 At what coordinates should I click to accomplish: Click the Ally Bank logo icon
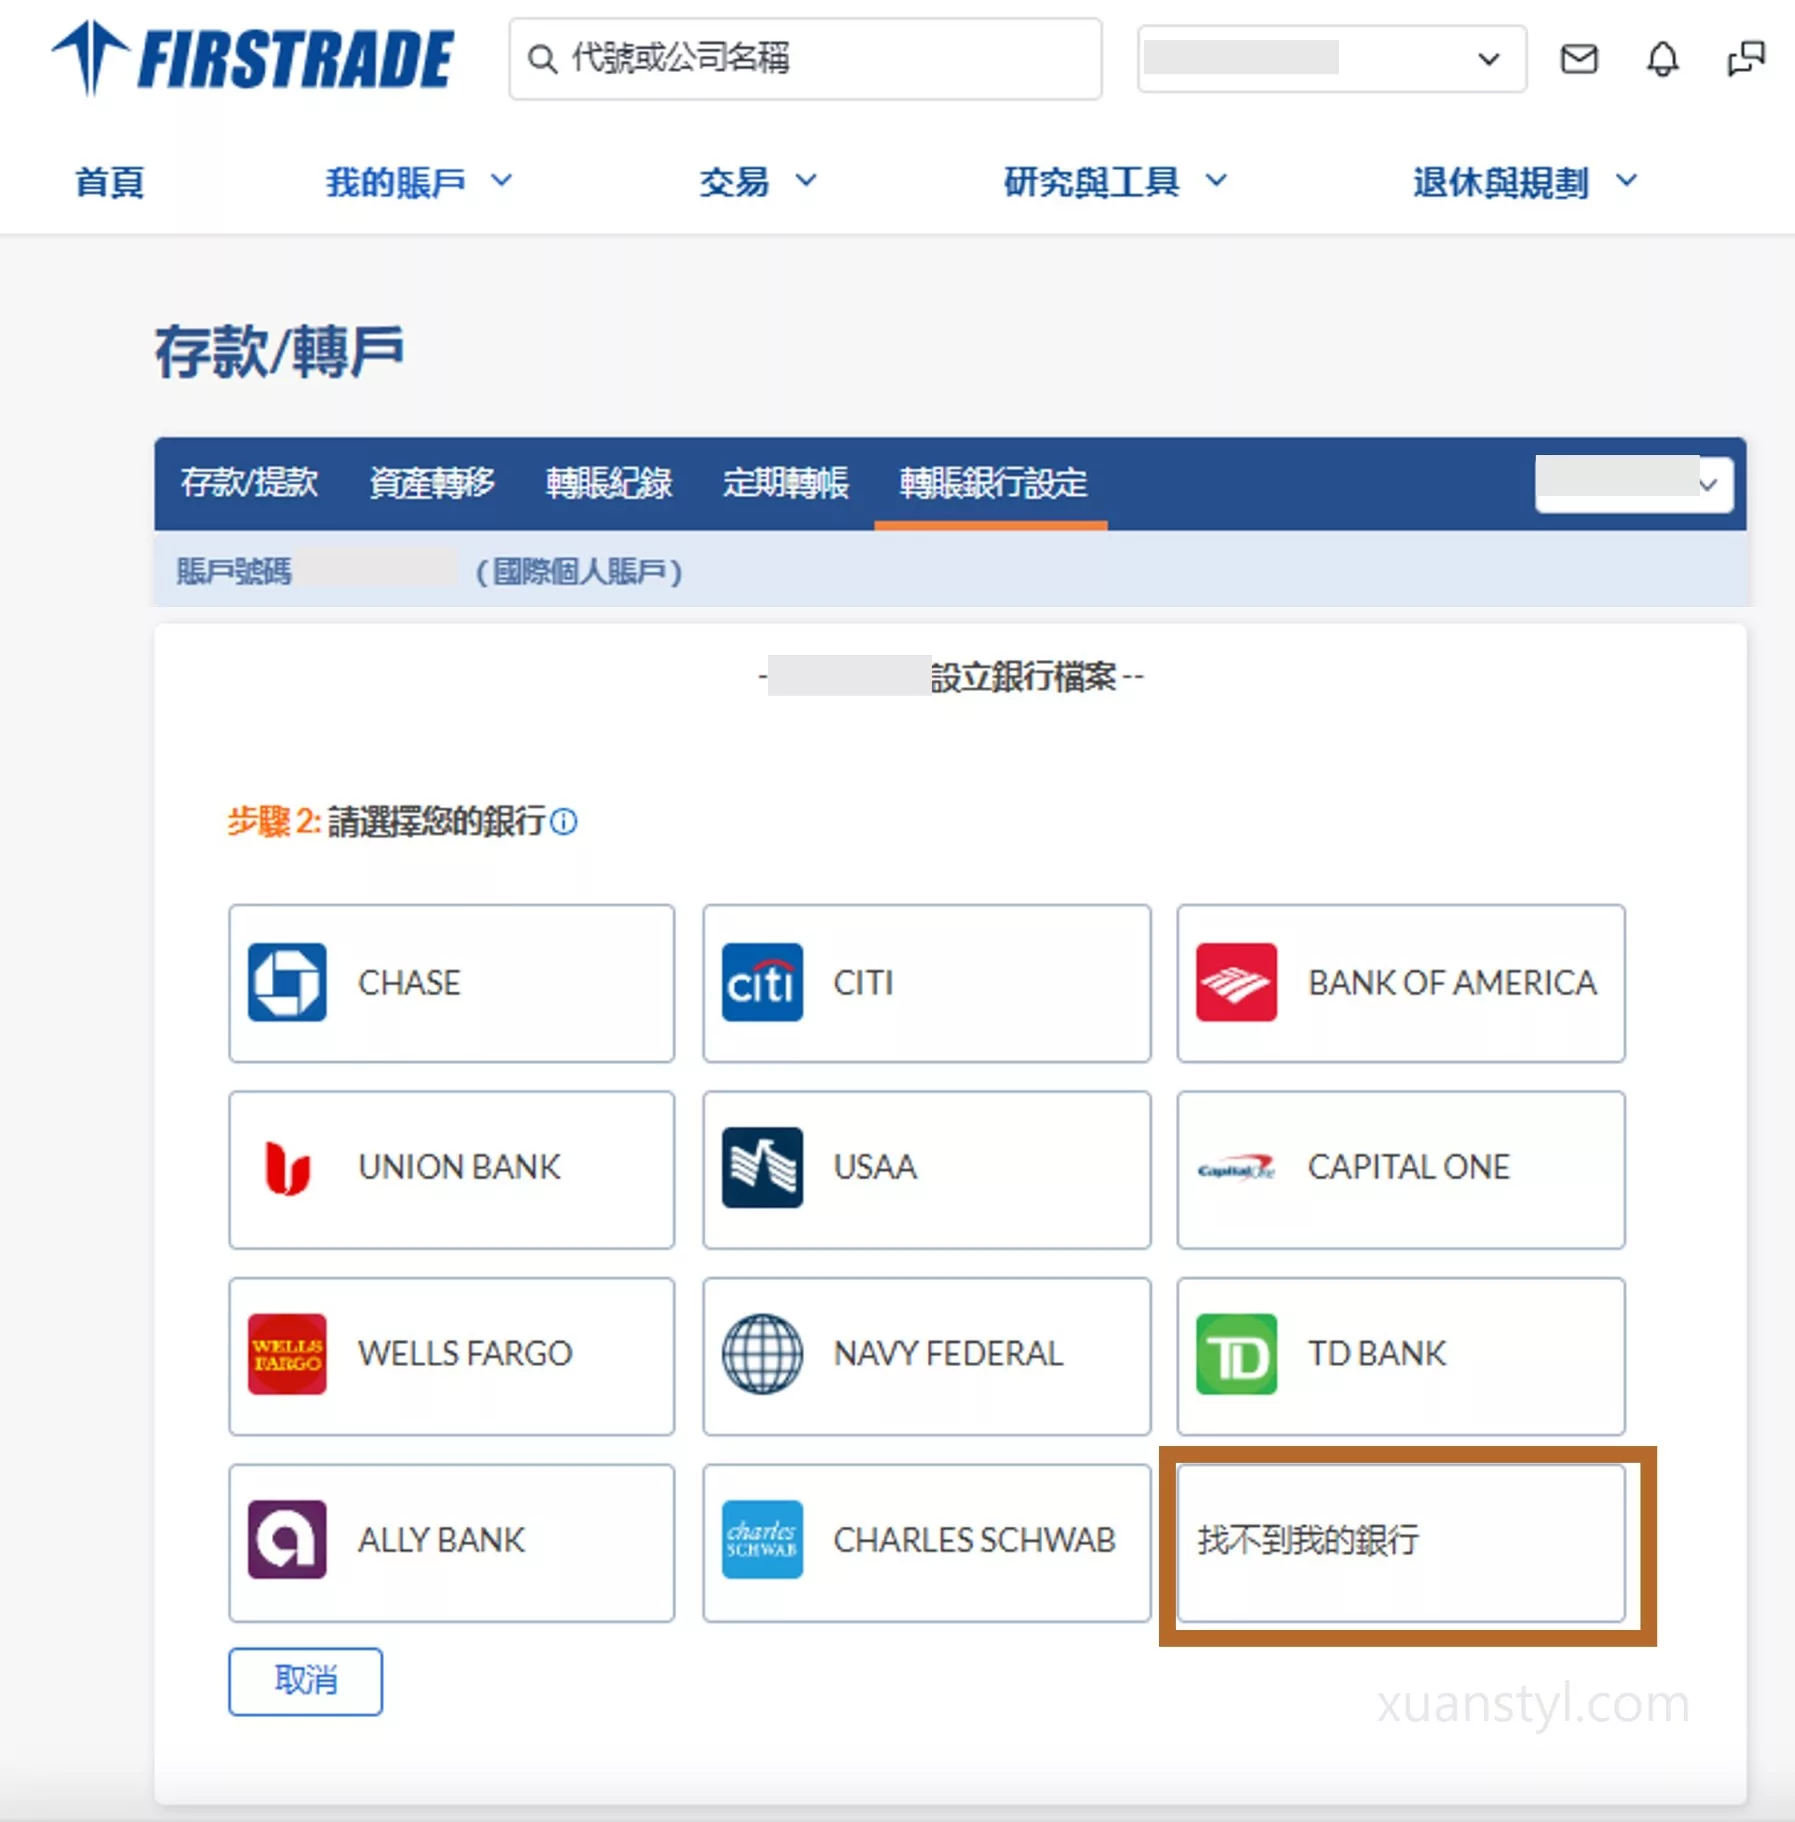coord(287,1540)
